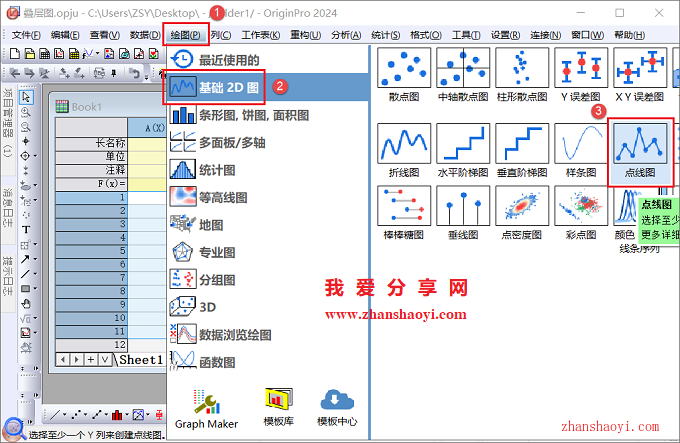The height and width of the screenshot is (443, 680).
Task: Choose the 柱形散点图 plot type
Action: (522, 75)
